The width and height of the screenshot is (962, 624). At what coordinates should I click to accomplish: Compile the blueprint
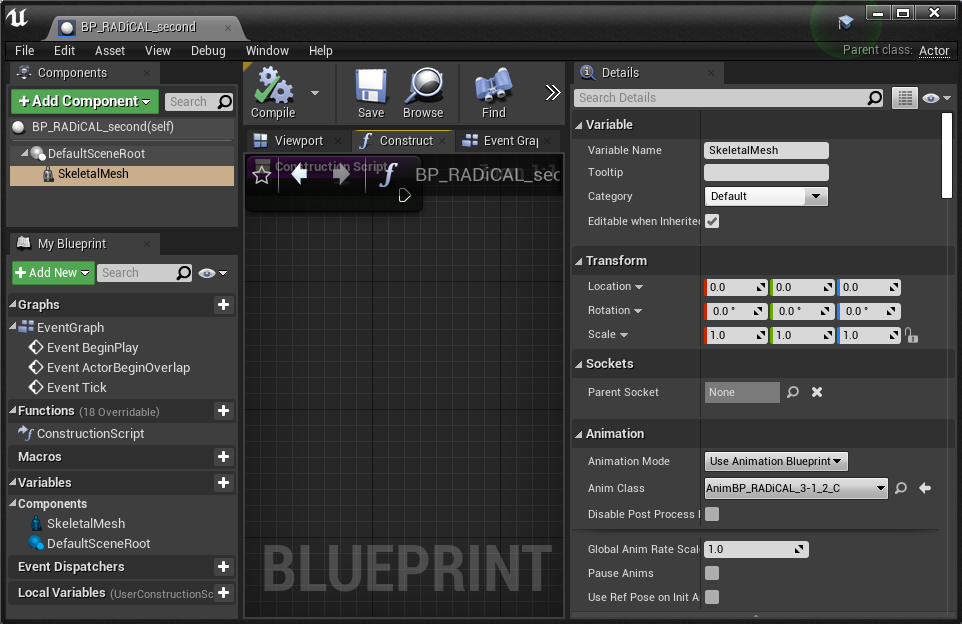272,93
